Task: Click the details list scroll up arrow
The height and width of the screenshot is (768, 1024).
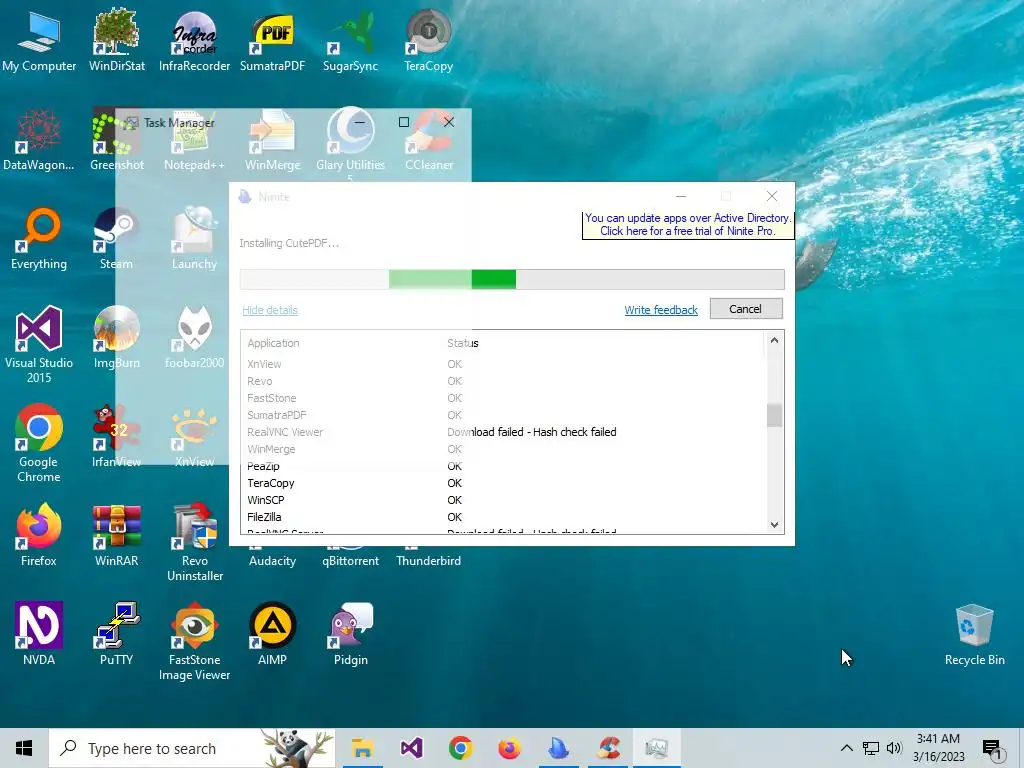Action: [x=775, y=340]
